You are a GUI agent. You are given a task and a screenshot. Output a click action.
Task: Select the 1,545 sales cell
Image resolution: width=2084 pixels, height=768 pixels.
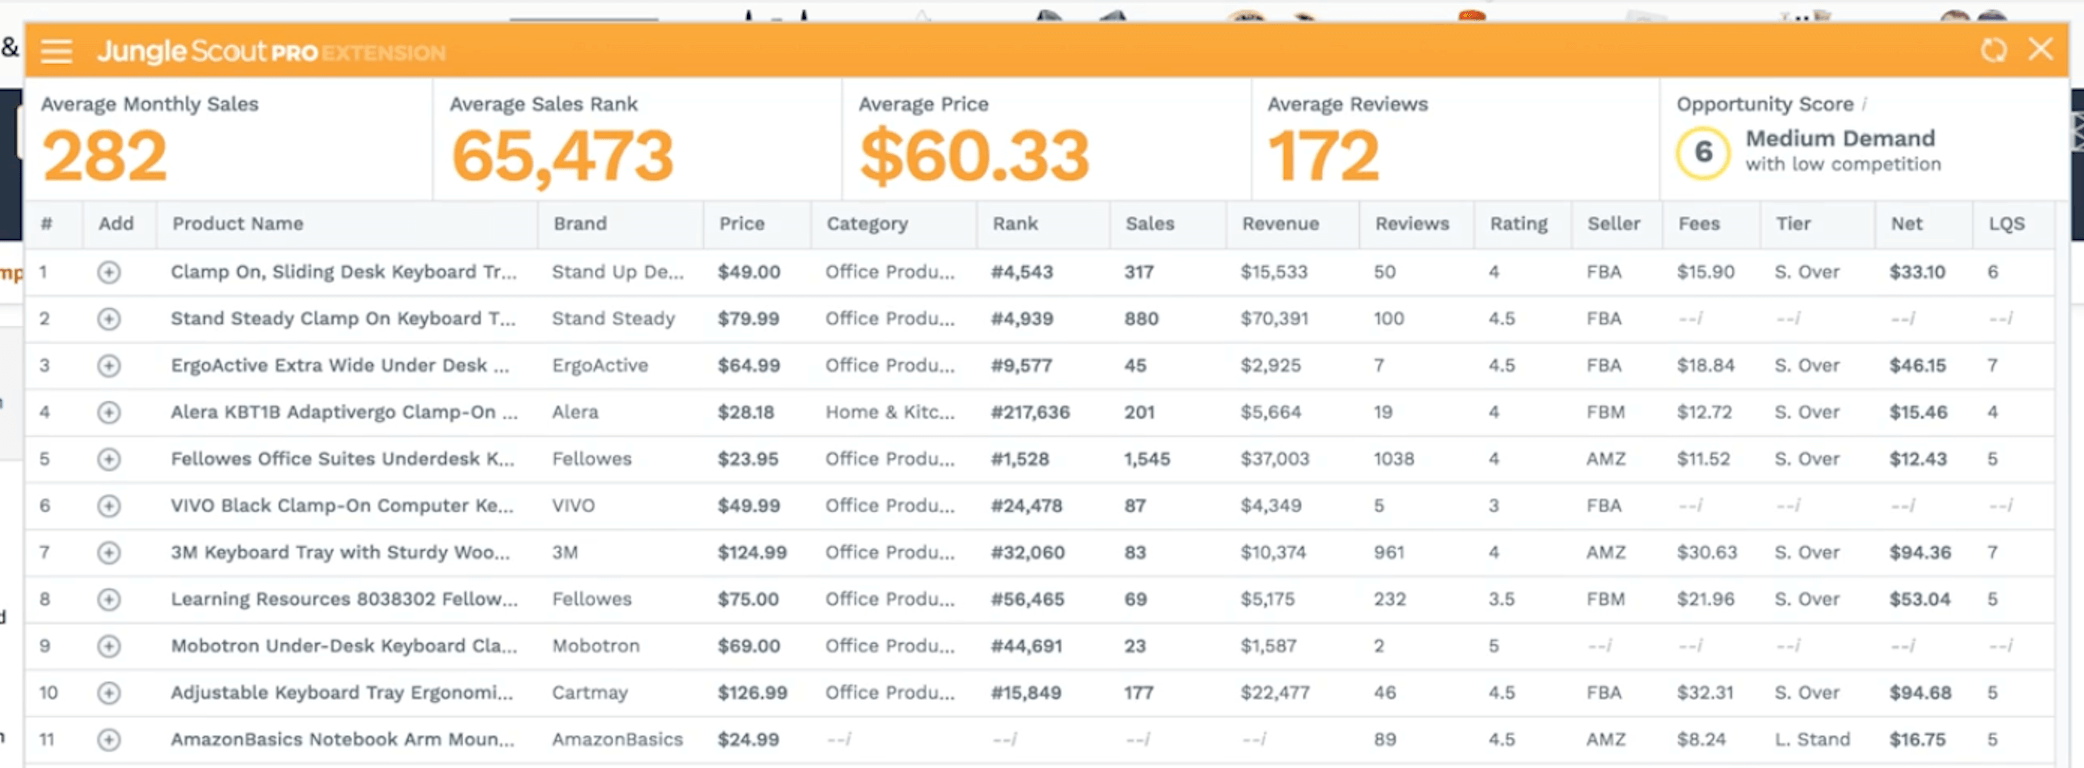click(x=1147, y=459)
